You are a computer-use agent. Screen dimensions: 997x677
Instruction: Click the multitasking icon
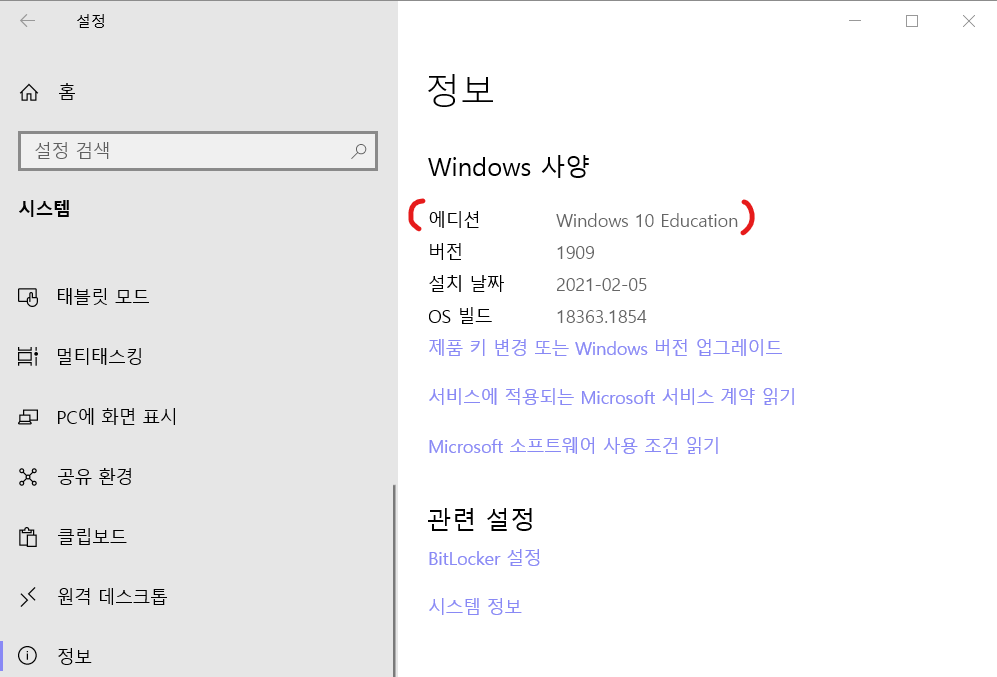pos(28,357)
